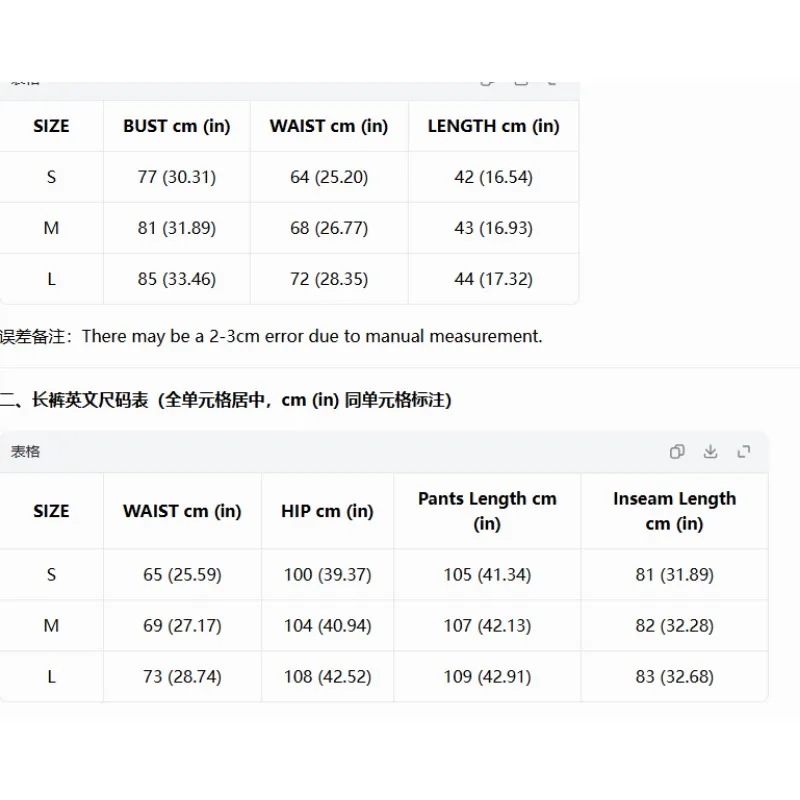Copy the pants size table
Viewport: 800px width, 800px height.
point(677,452)
